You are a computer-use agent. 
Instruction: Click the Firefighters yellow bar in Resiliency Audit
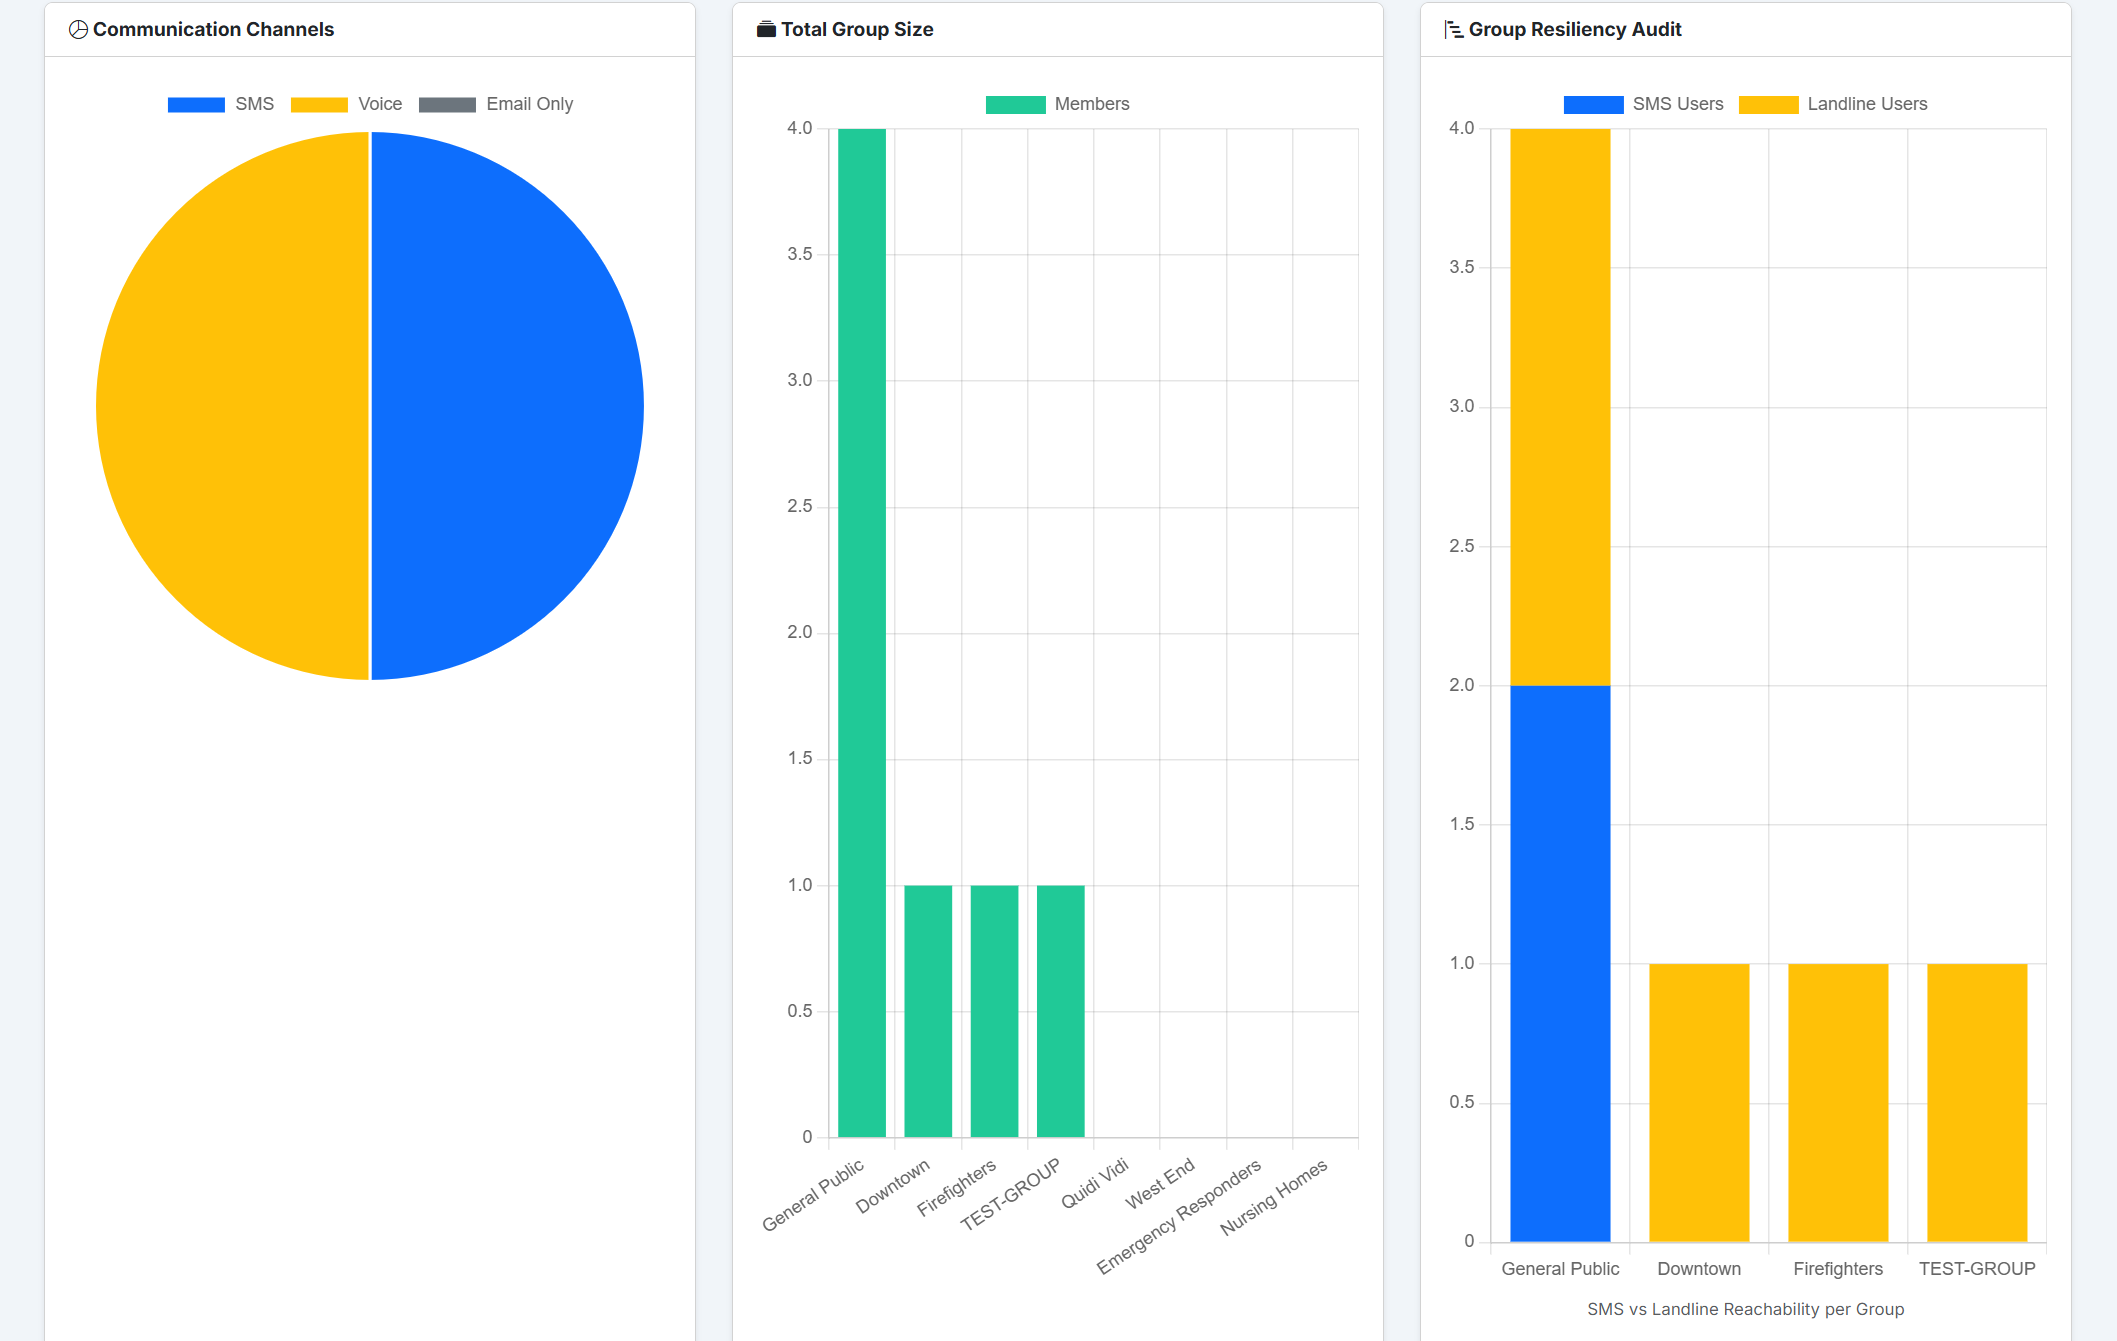coord(1837,1100)
